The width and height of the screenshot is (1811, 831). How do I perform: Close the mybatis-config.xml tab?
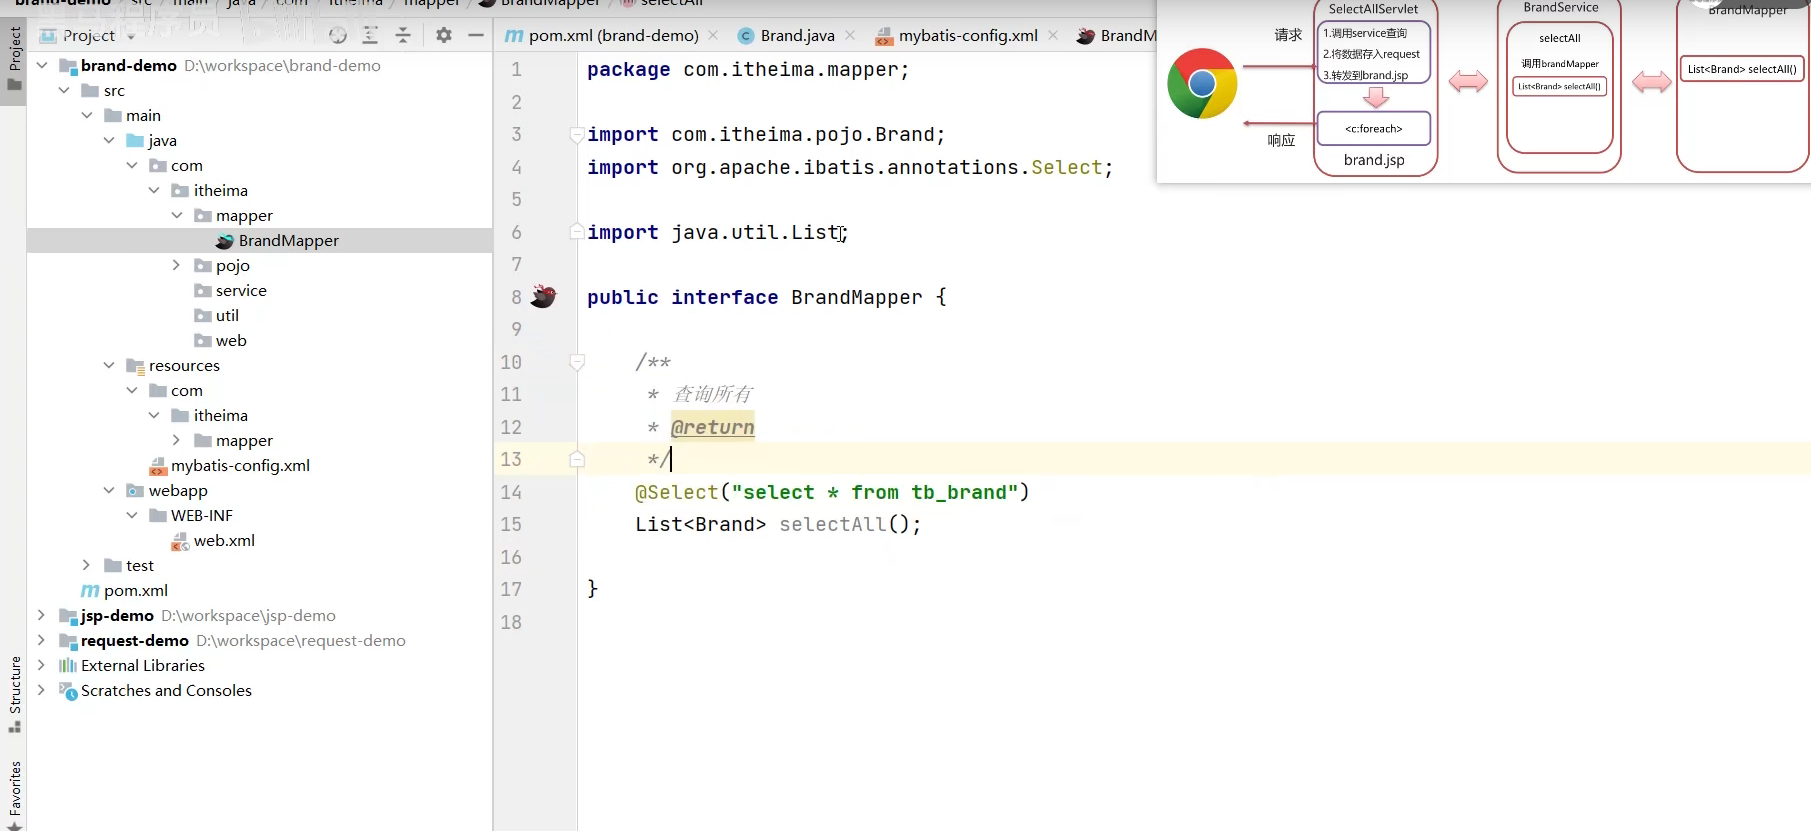tap(1053, 35)
